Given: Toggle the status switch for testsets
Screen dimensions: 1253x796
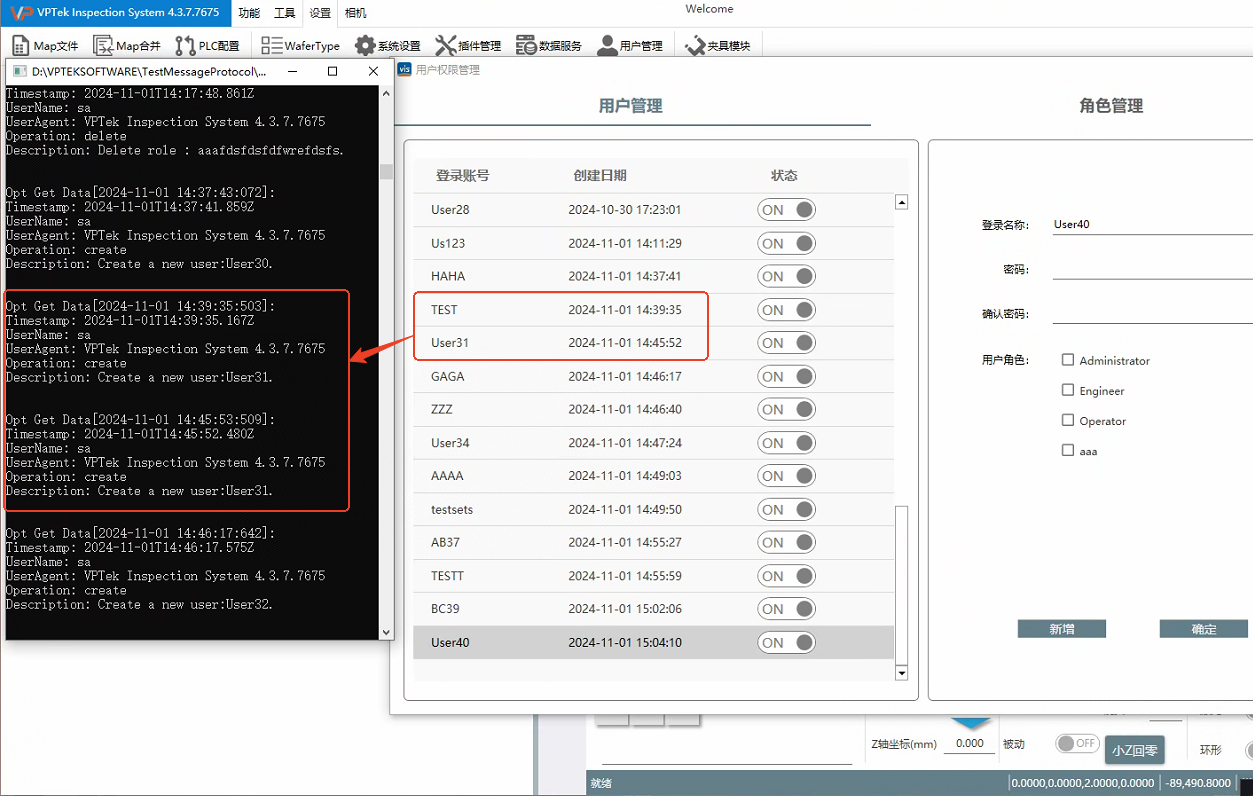Looking at the screenshot, I should (x=787, y=510).
